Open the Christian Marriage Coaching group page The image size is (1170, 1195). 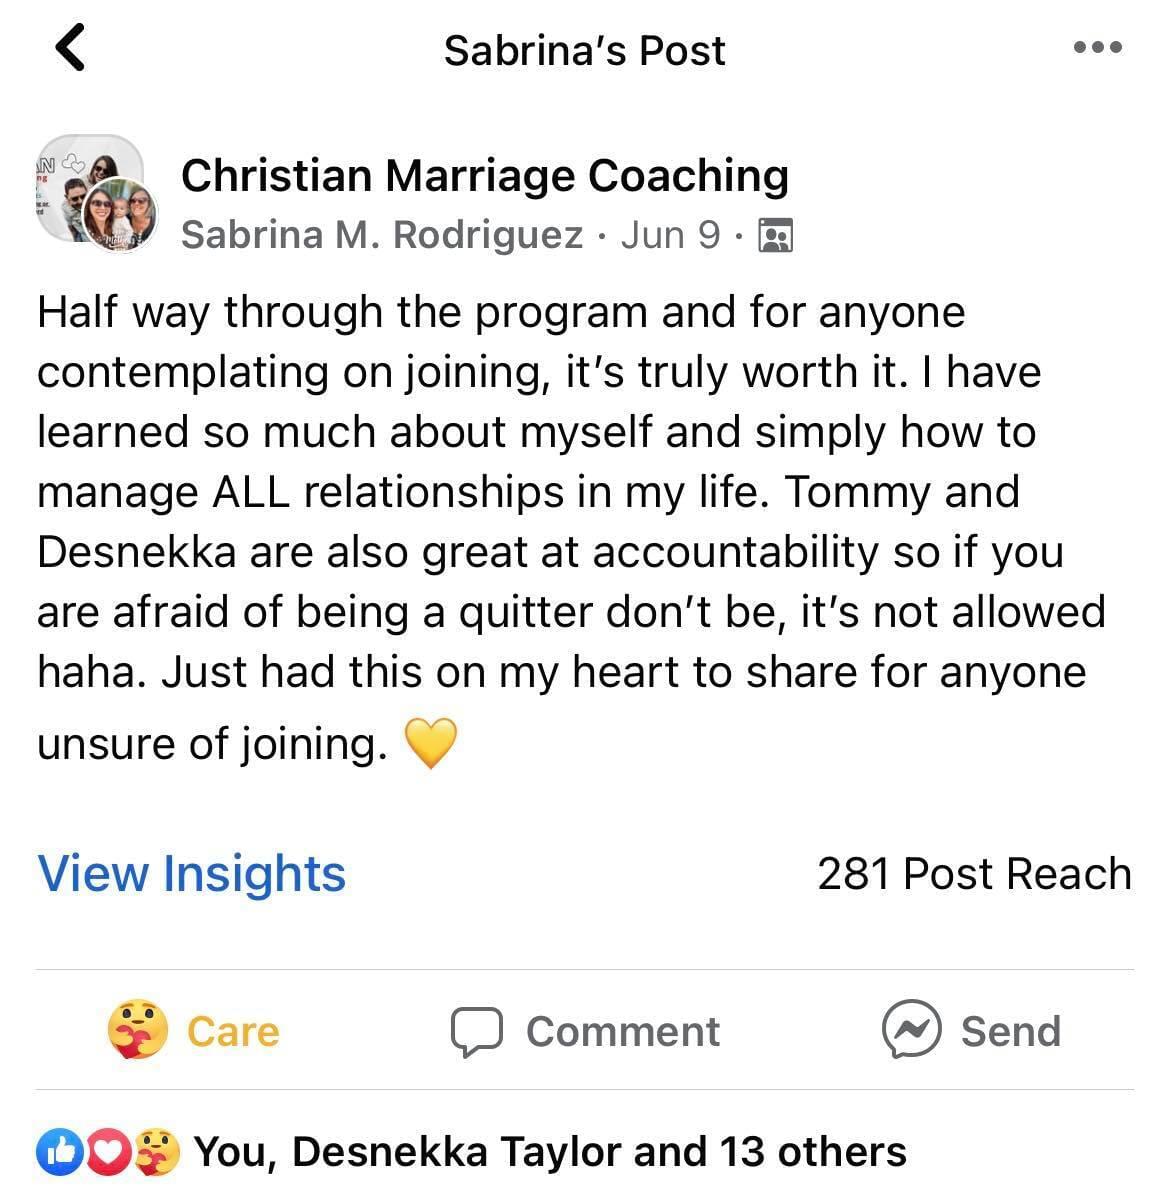point(484,175)
